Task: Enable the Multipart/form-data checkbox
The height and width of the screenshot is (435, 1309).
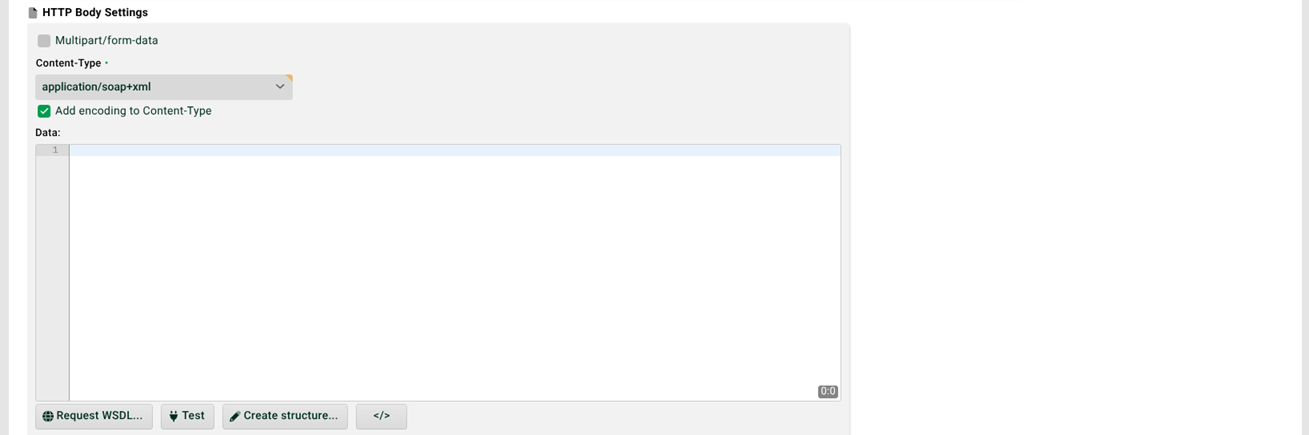Action: pos(44,41)
